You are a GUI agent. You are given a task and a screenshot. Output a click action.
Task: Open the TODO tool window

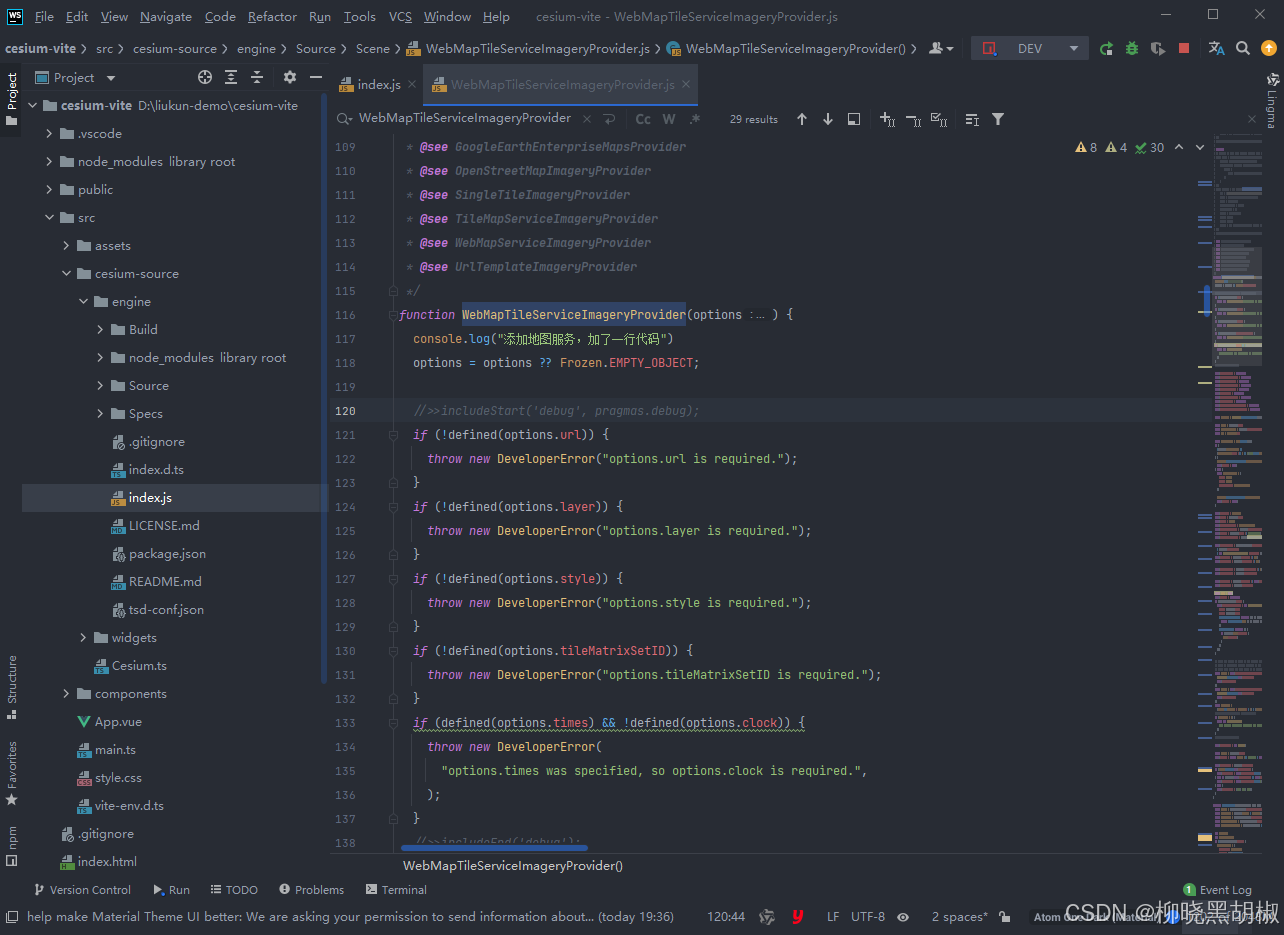233,889
